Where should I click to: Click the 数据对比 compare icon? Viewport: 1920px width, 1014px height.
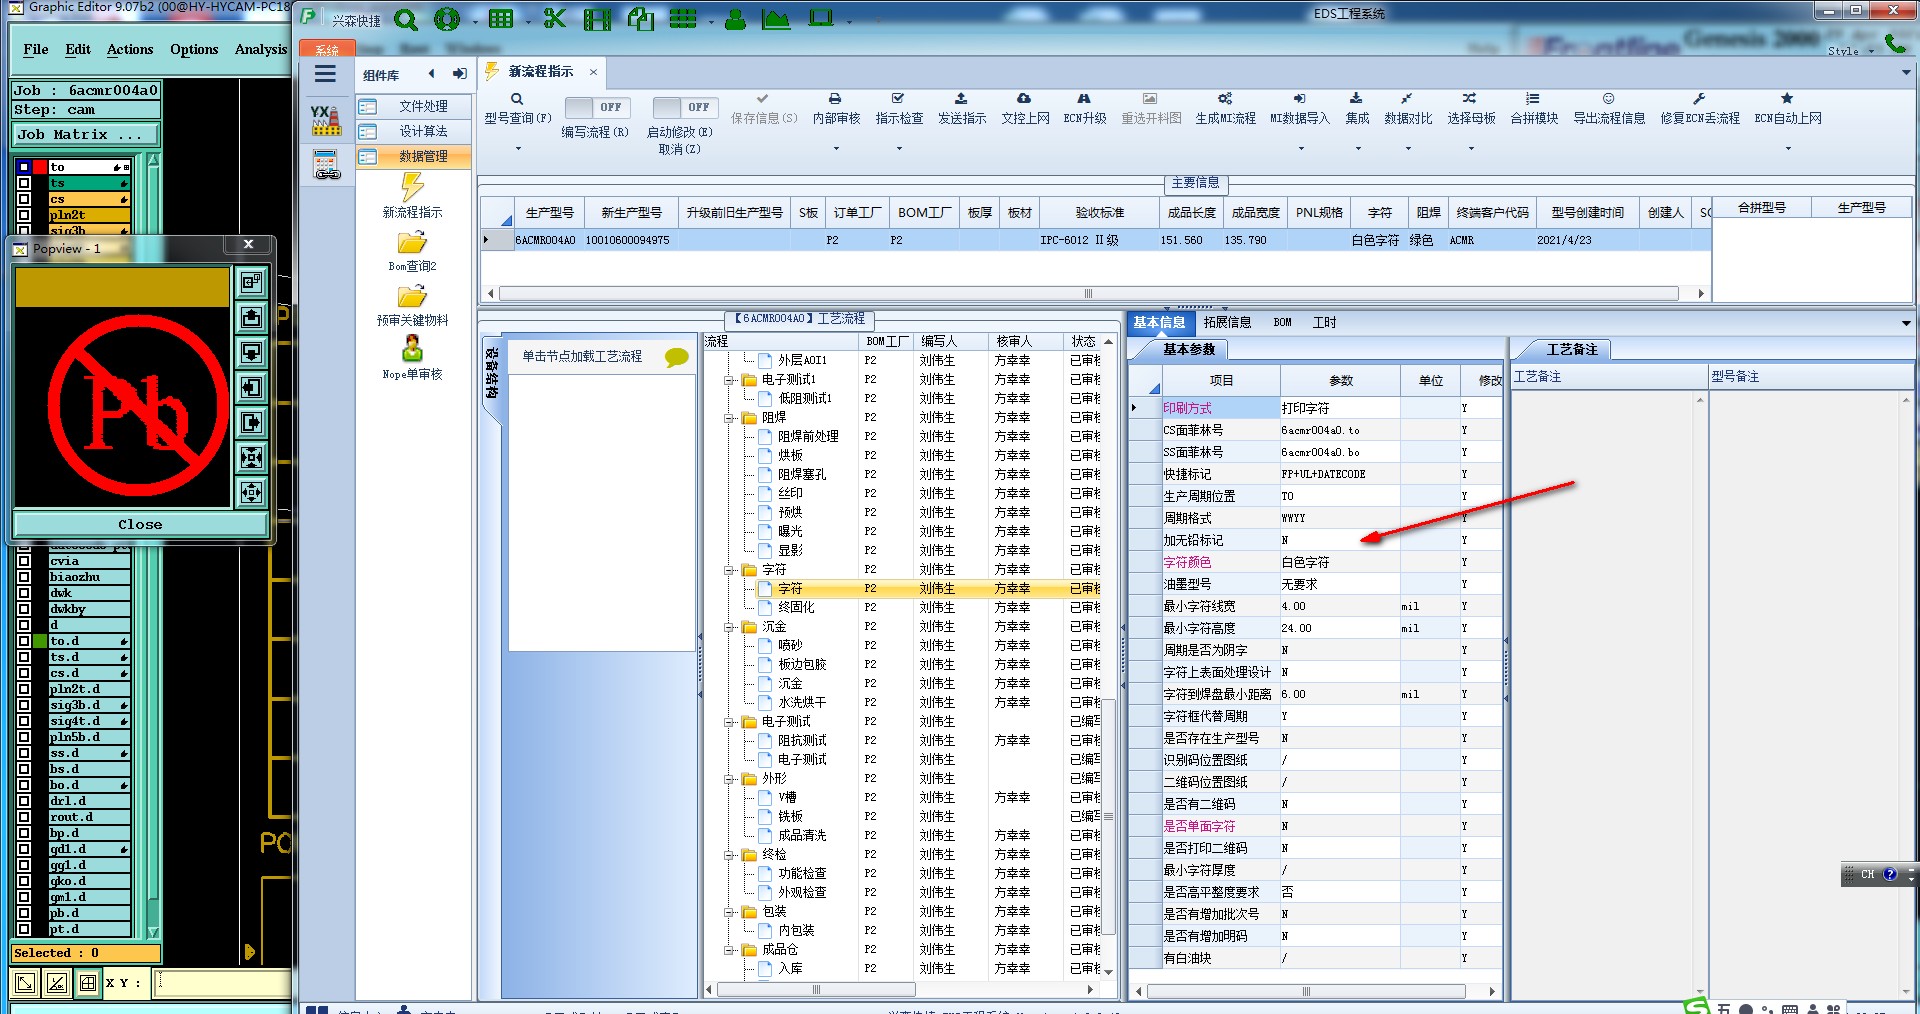[1407, 99]
